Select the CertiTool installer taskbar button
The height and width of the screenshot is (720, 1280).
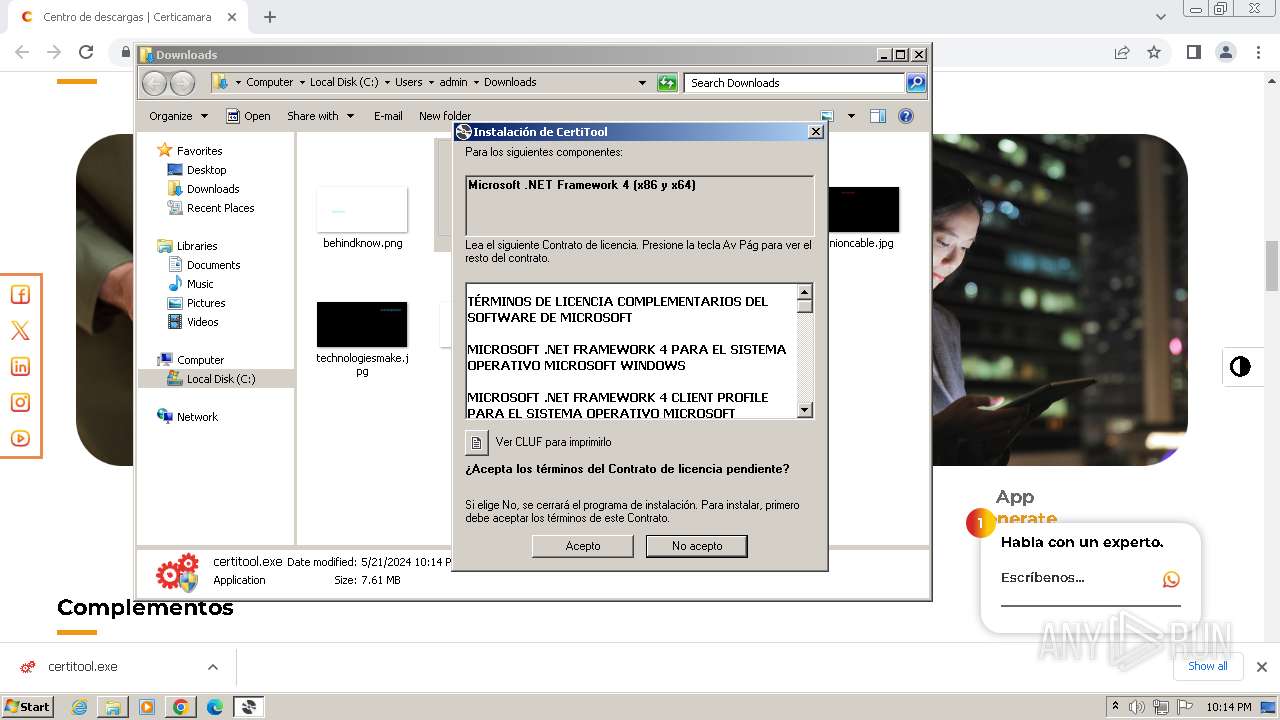coord(248,707)
